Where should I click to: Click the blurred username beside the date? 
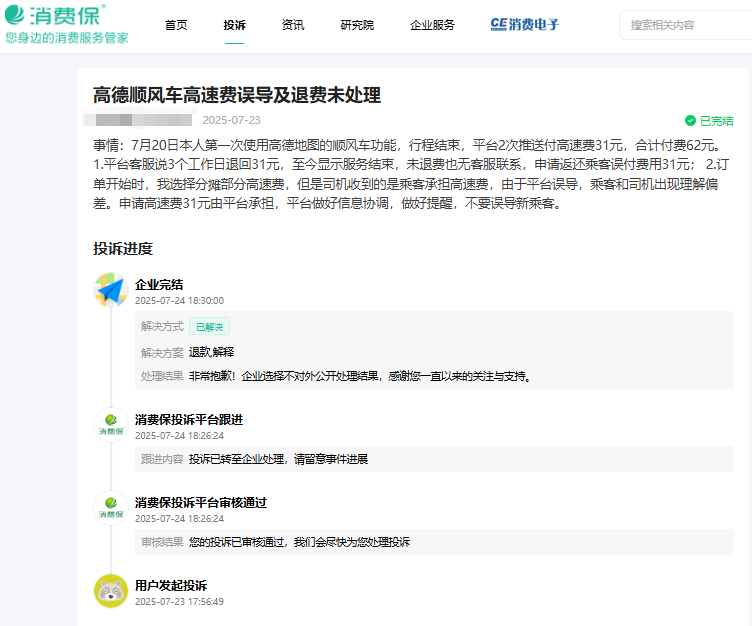click(x=138, y=120)
